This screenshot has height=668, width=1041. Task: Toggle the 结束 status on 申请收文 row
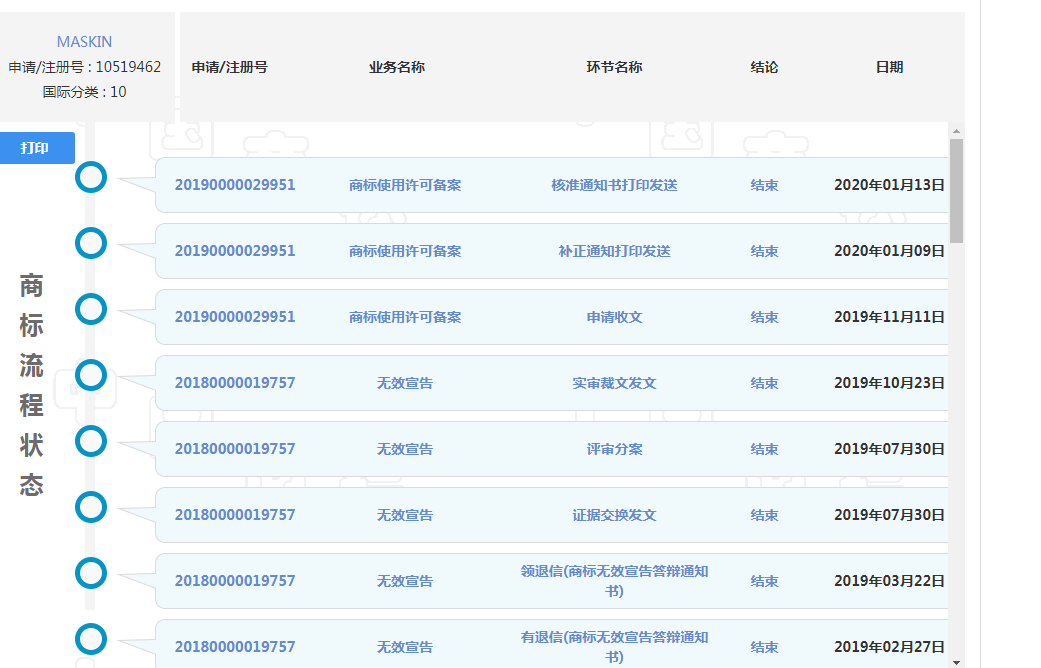[764, 317]
